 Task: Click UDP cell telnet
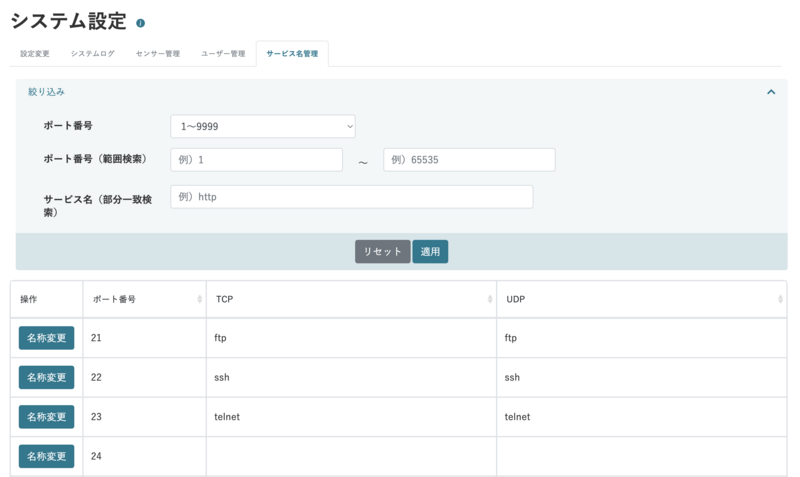pos(642,417)
